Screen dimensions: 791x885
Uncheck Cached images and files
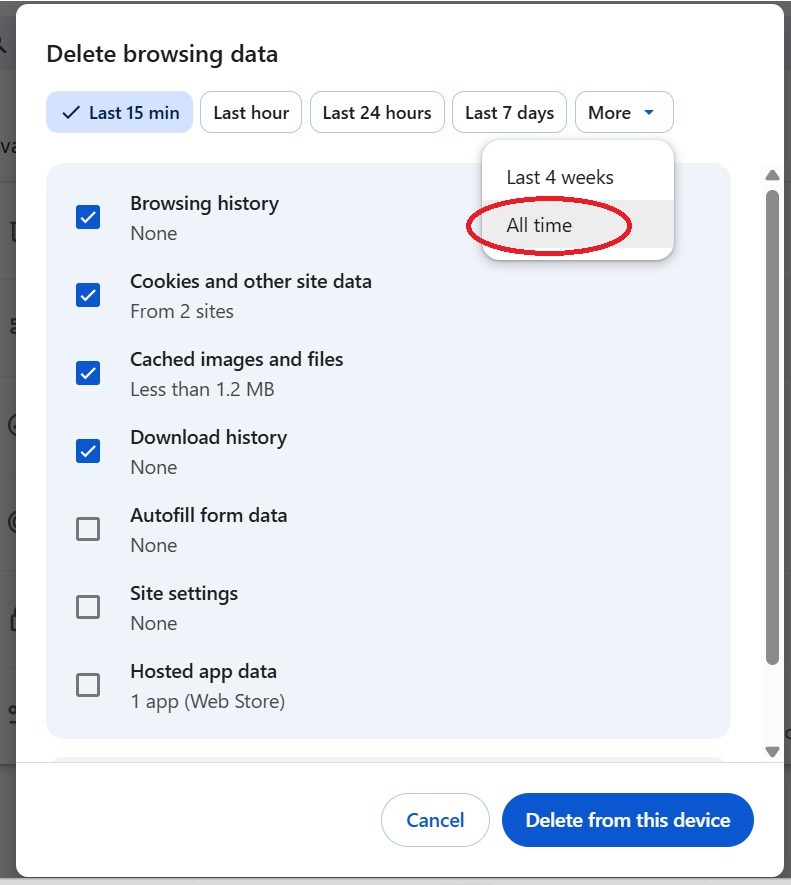(x=89, y=372)
